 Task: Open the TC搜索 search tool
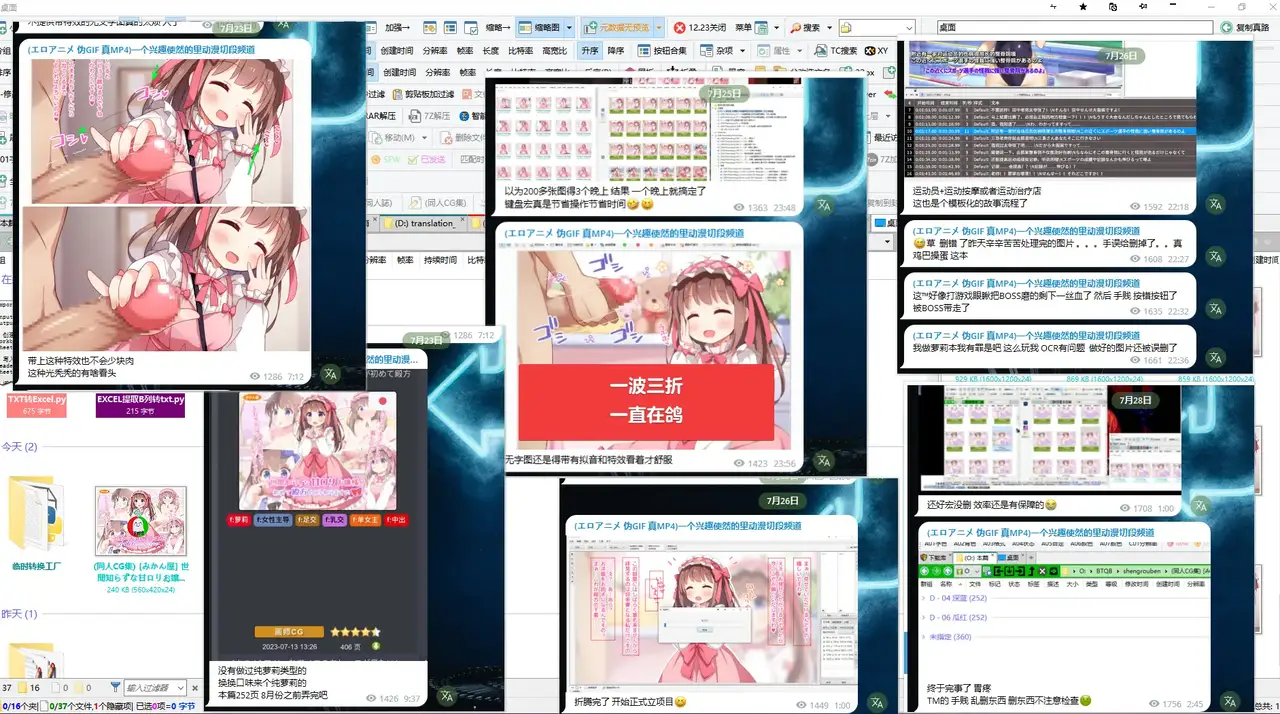click(835, 51)
